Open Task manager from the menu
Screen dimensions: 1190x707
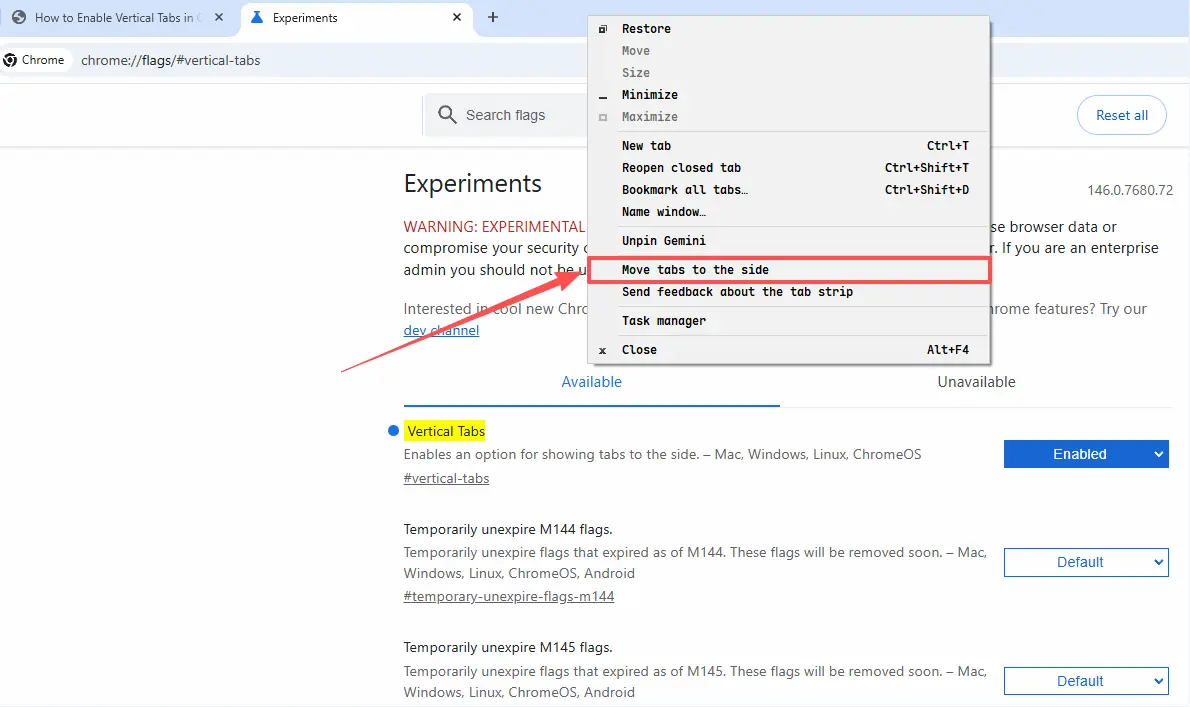665,321
